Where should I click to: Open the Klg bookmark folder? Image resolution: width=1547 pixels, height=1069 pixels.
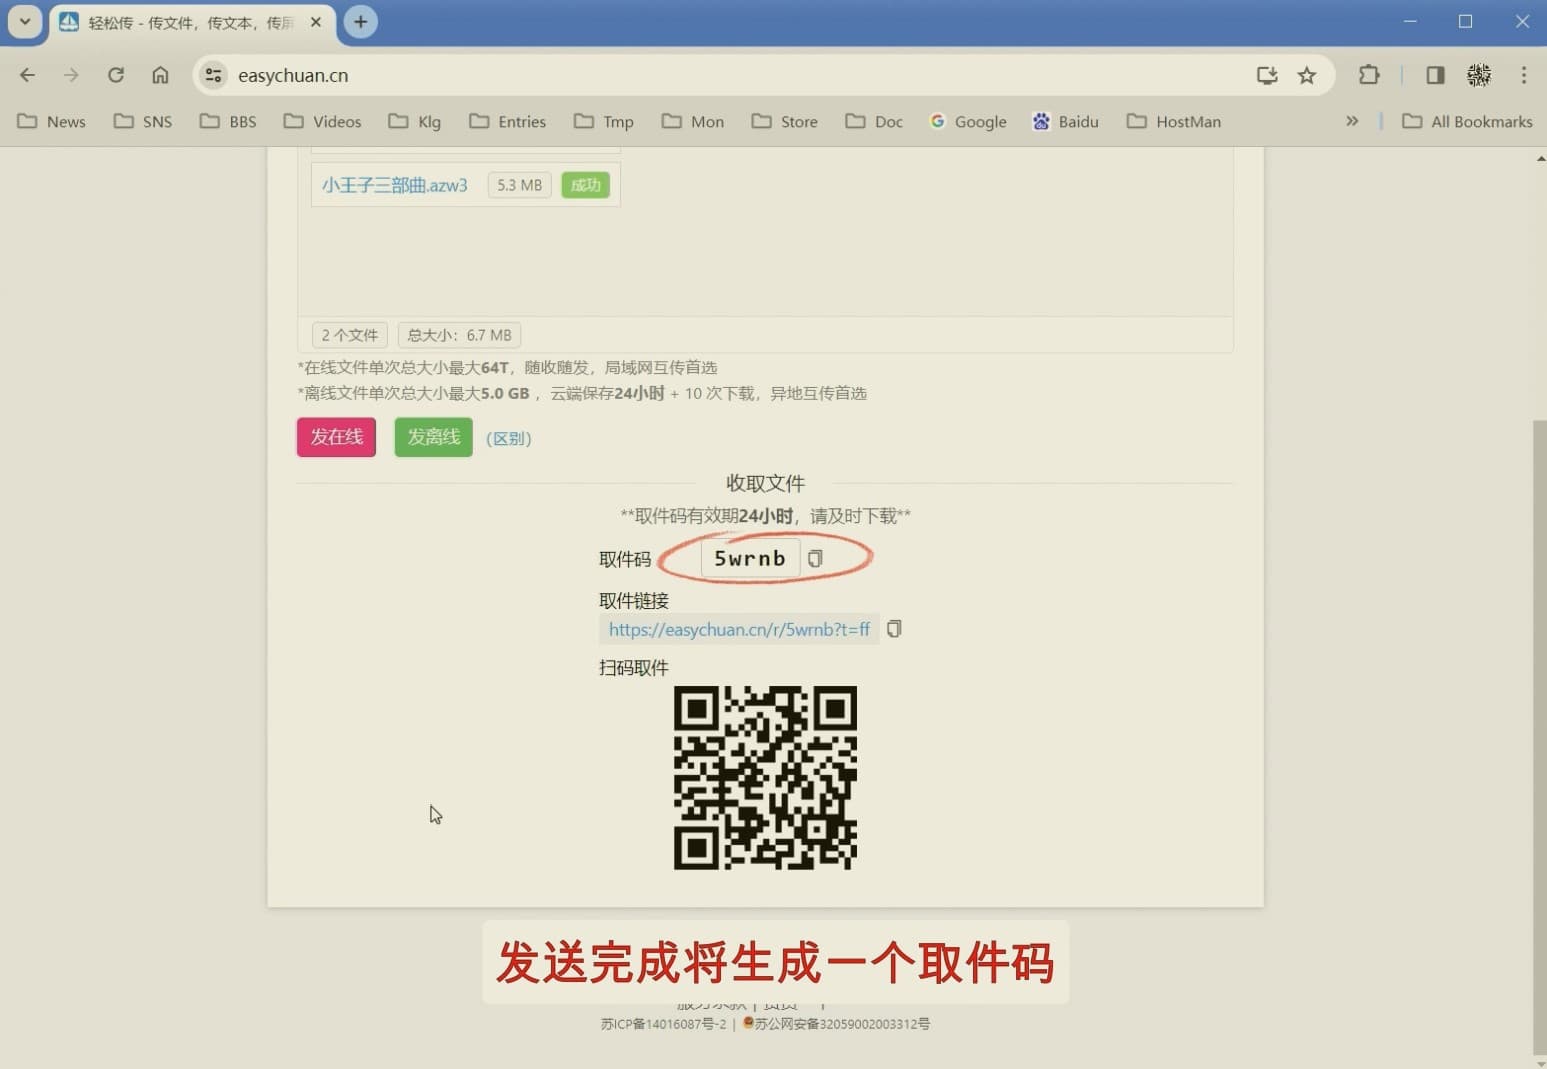tap(415, 121)
